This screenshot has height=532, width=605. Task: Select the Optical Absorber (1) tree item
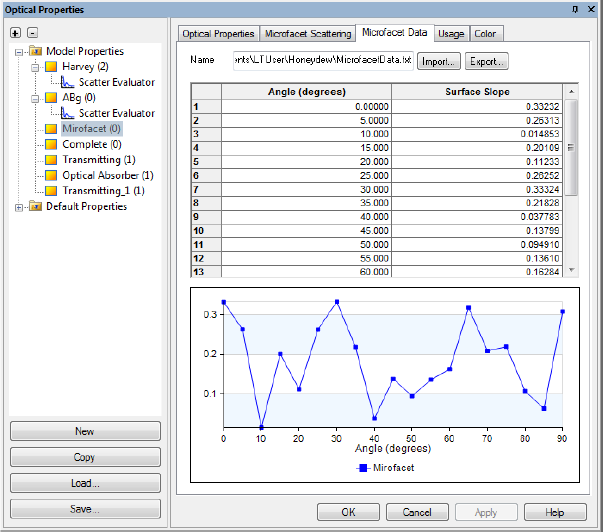pyautogui.click(x=108, y=176)
